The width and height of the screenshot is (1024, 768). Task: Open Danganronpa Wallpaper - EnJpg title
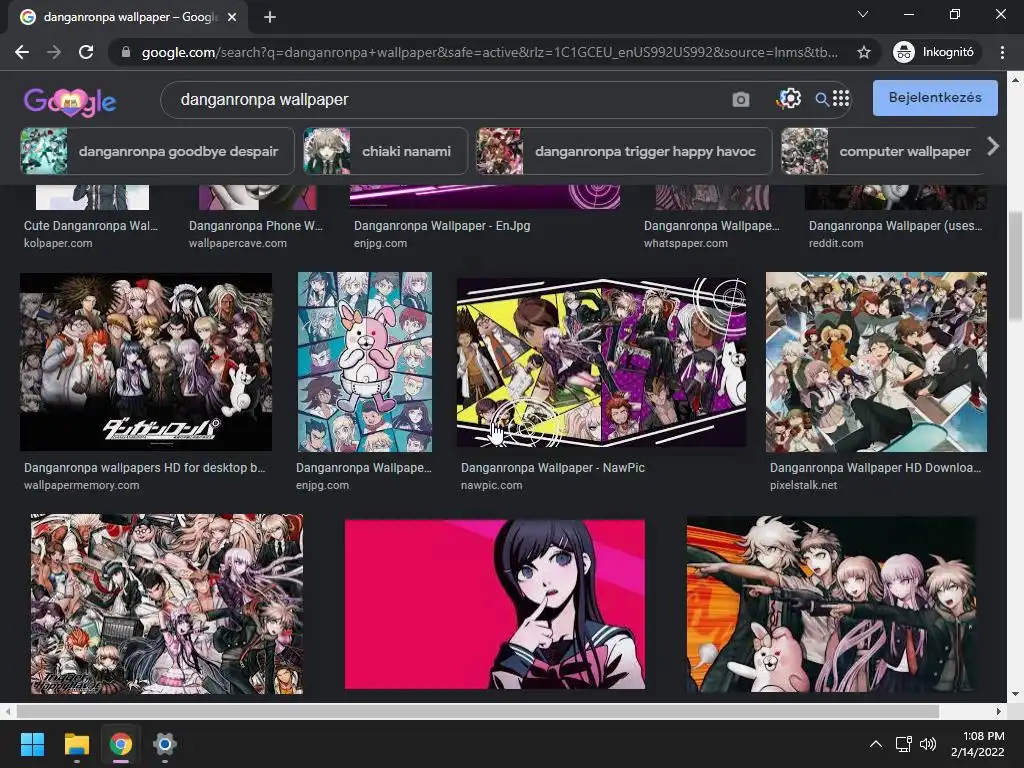coord(442,226)
